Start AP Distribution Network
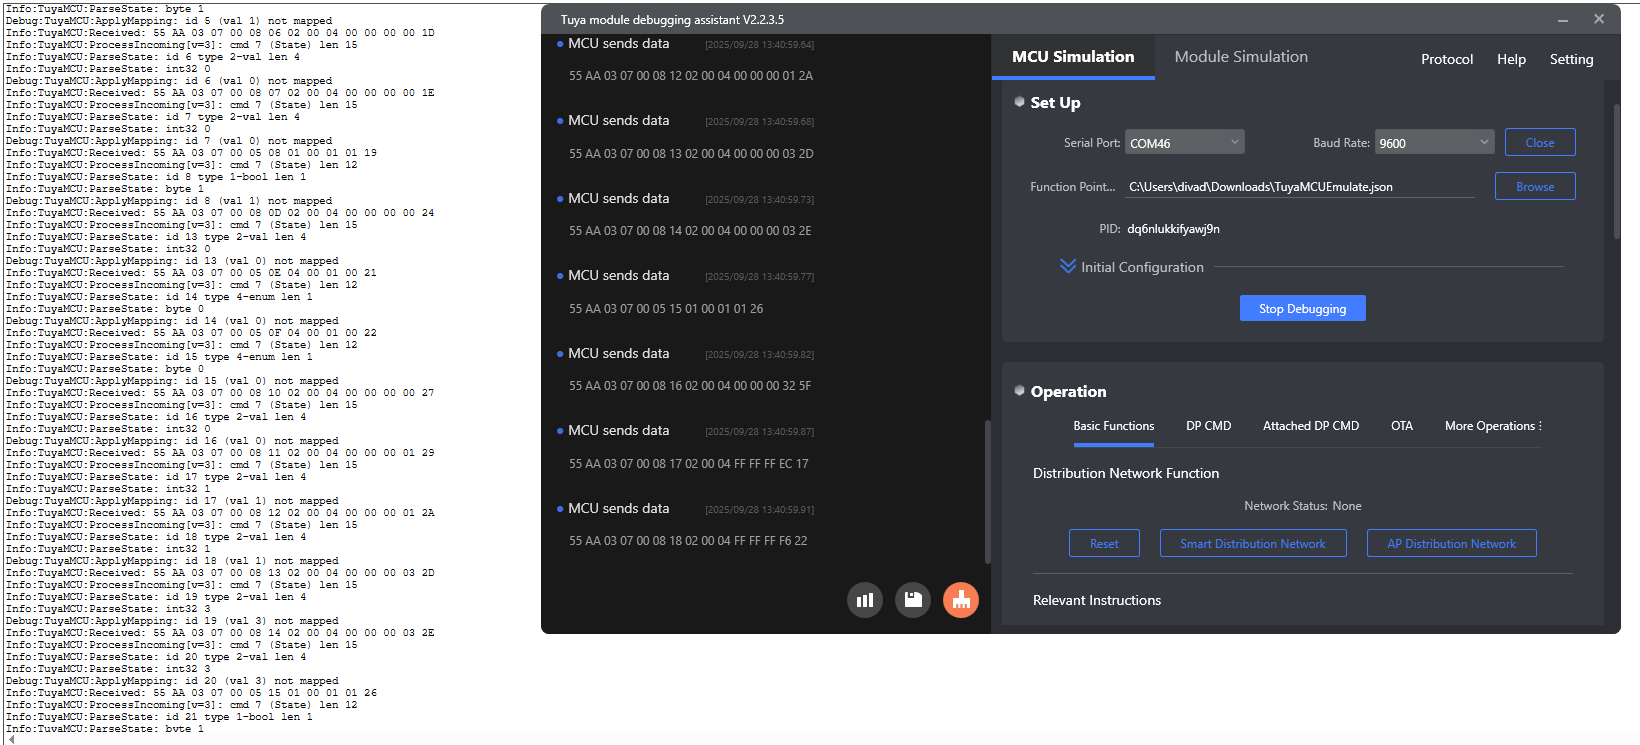 (x=1452, y=544)
